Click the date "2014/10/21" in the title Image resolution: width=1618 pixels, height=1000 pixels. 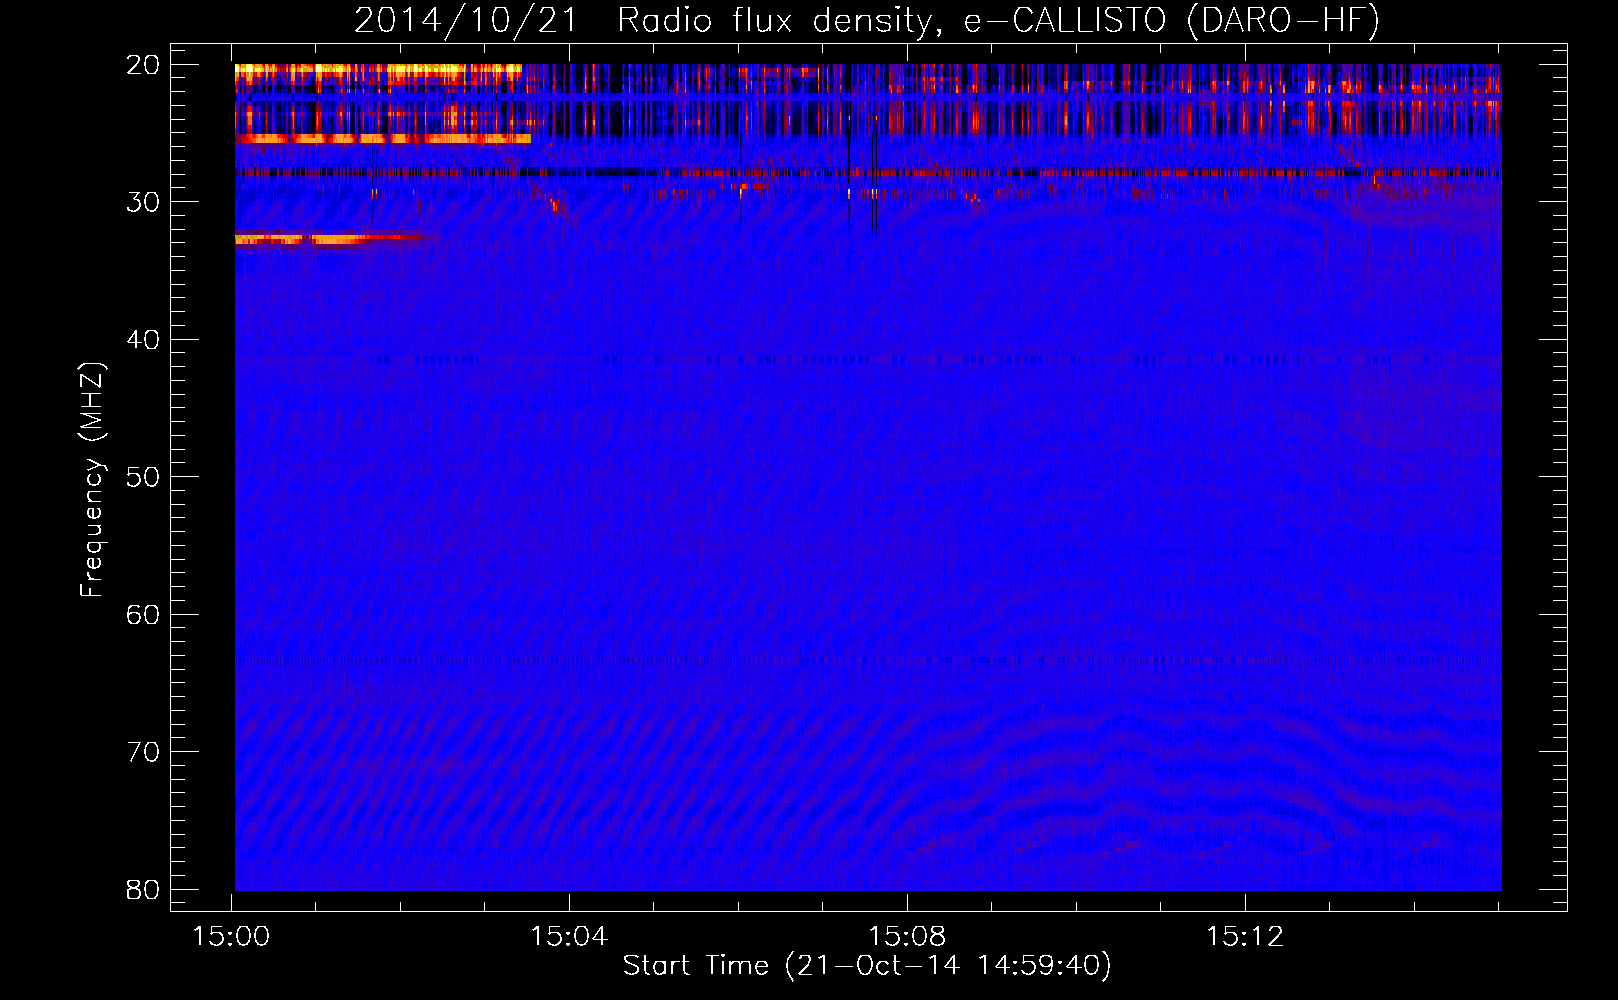[466, 20]
